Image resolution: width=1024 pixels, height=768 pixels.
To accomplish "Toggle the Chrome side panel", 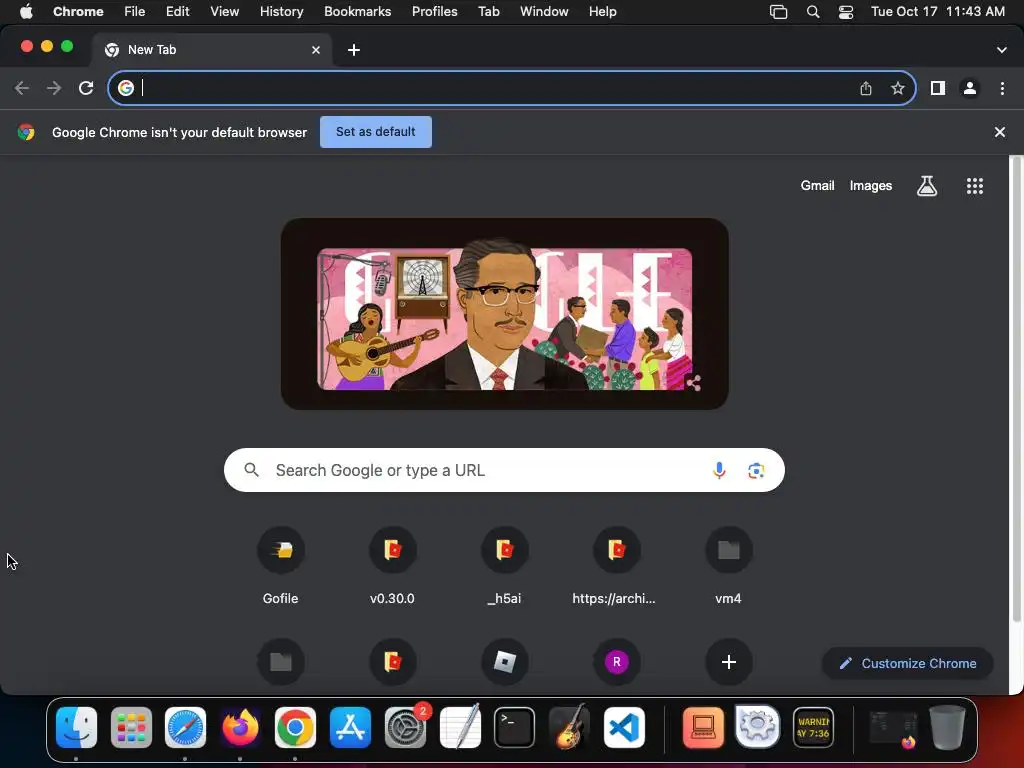I will pyautogui.click(x=938, y=88).
